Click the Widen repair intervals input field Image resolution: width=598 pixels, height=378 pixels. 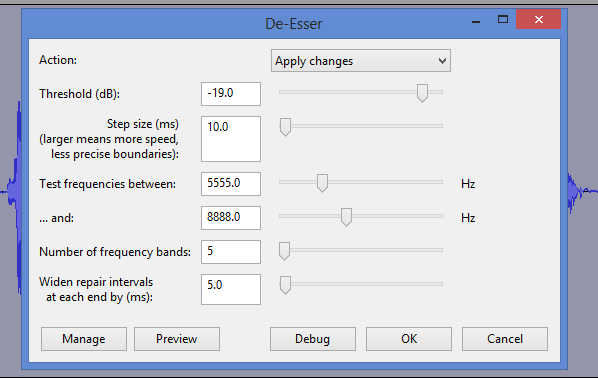pyautogui.click(x=231, y=290)
